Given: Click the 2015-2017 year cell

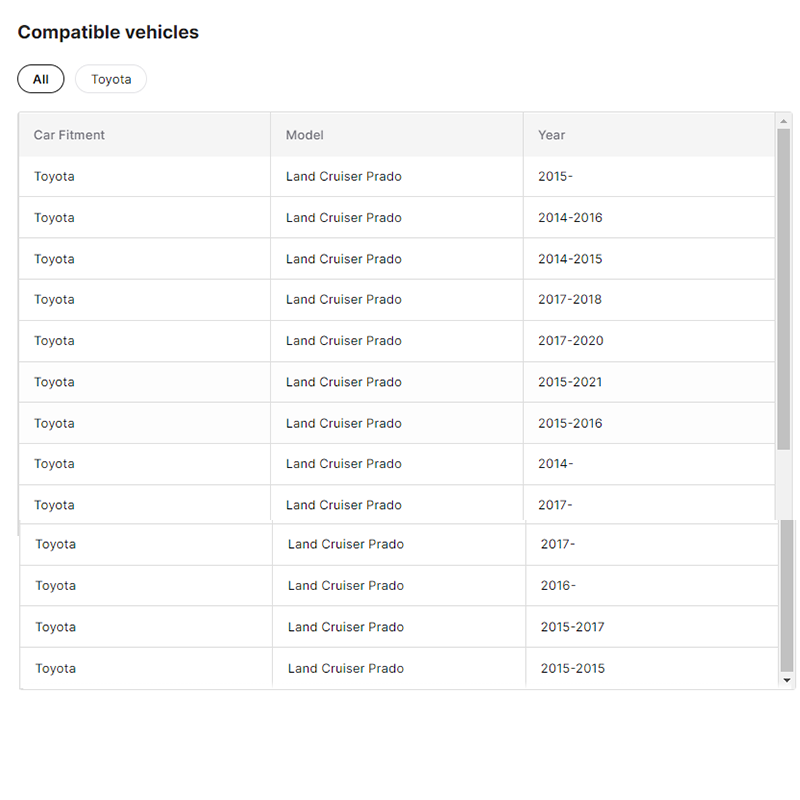Looking at the screenshot, I should [572, 627].
